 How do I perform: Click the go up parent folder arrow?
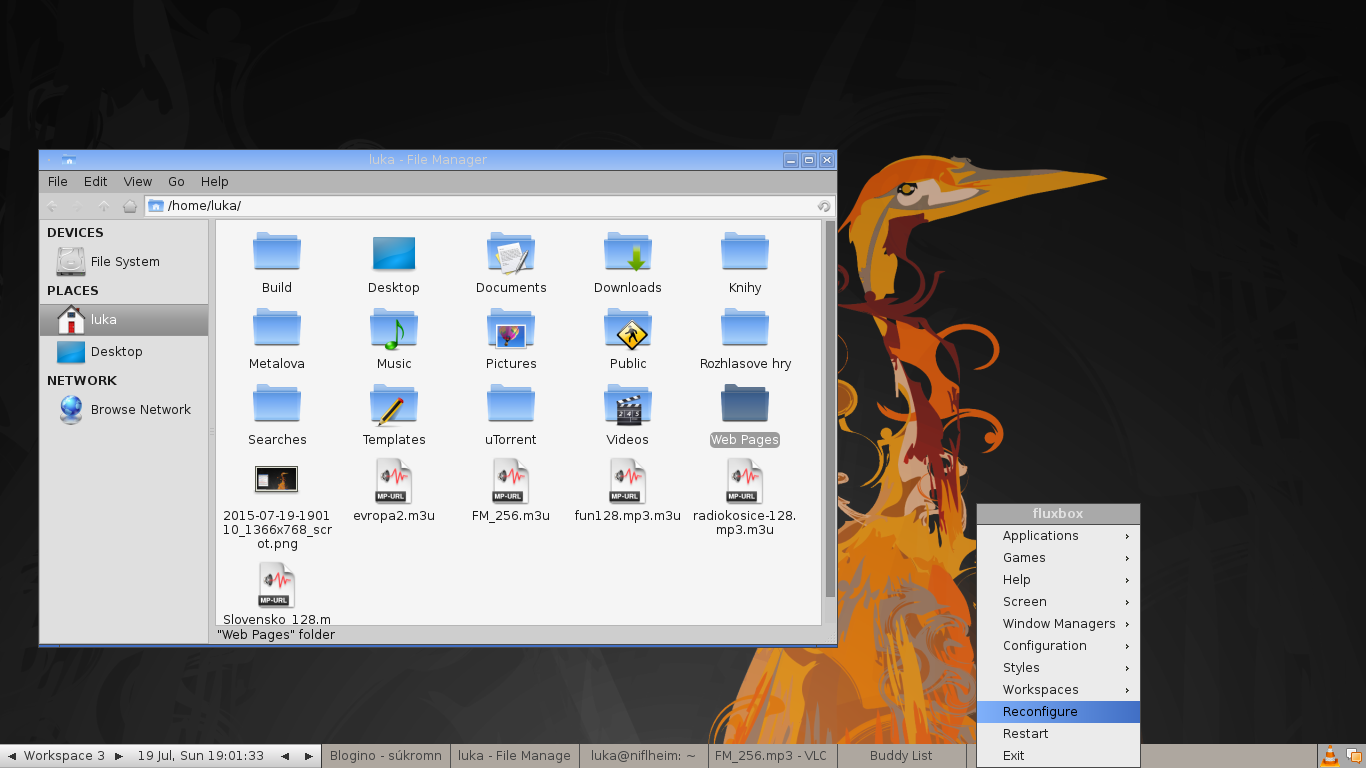104,206
